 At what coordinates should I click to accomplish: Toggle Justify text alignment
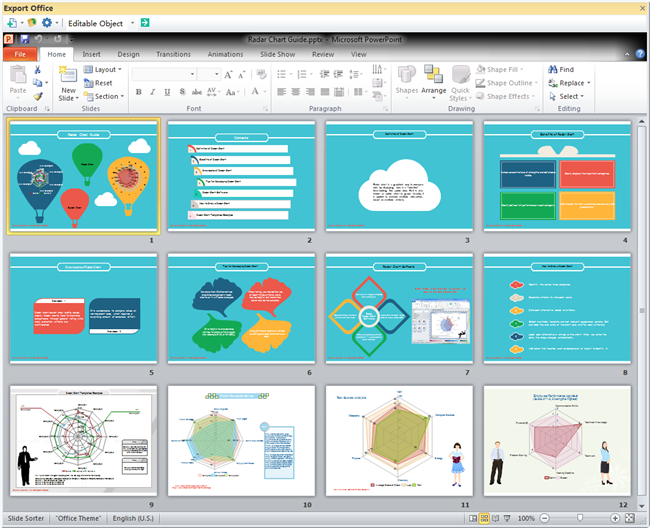click(325, 92)
